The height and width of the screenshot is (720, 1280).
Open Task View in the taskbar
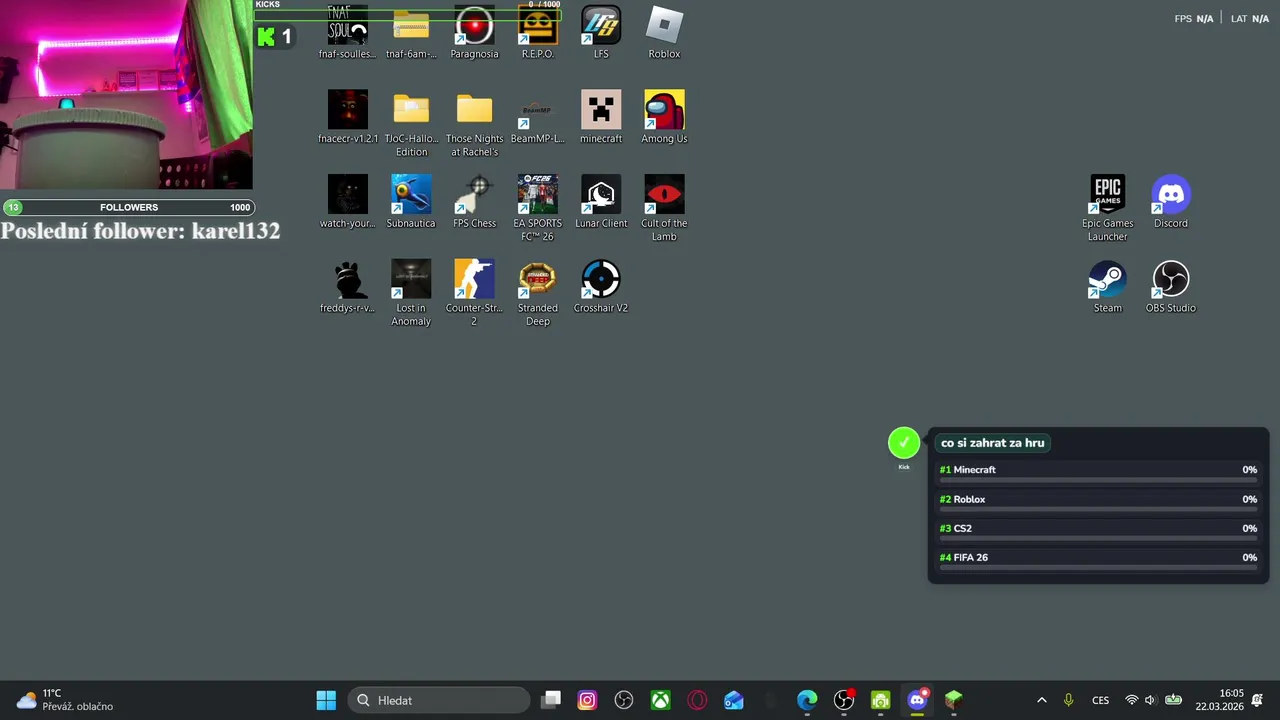point(551,700)
